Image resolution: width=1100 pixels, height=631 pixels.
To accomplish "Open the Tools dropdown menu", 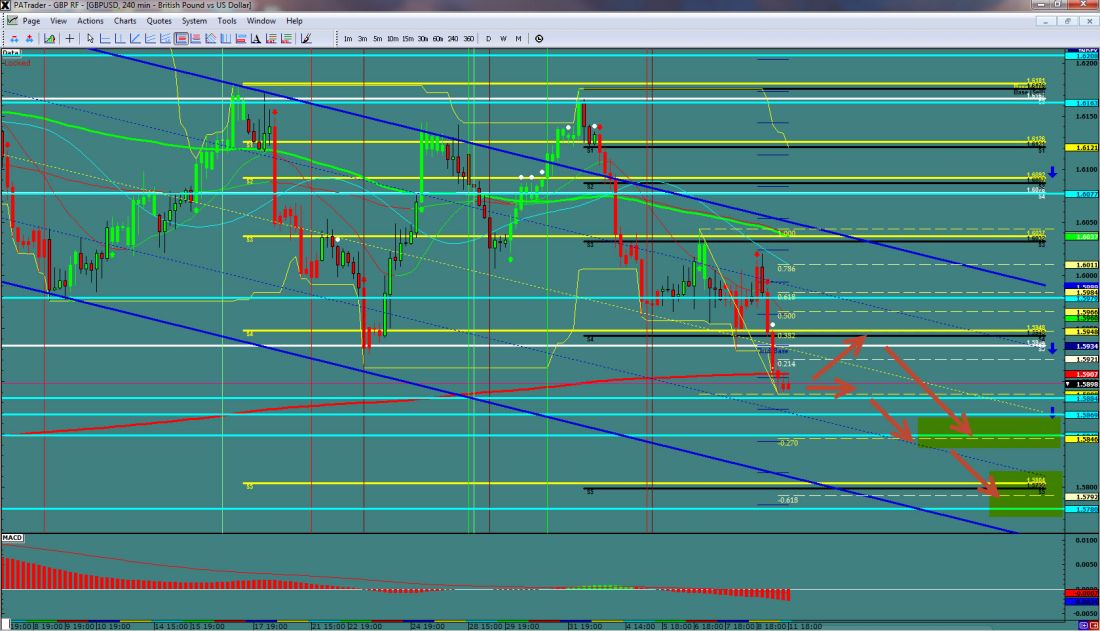I will click(227, 20).
